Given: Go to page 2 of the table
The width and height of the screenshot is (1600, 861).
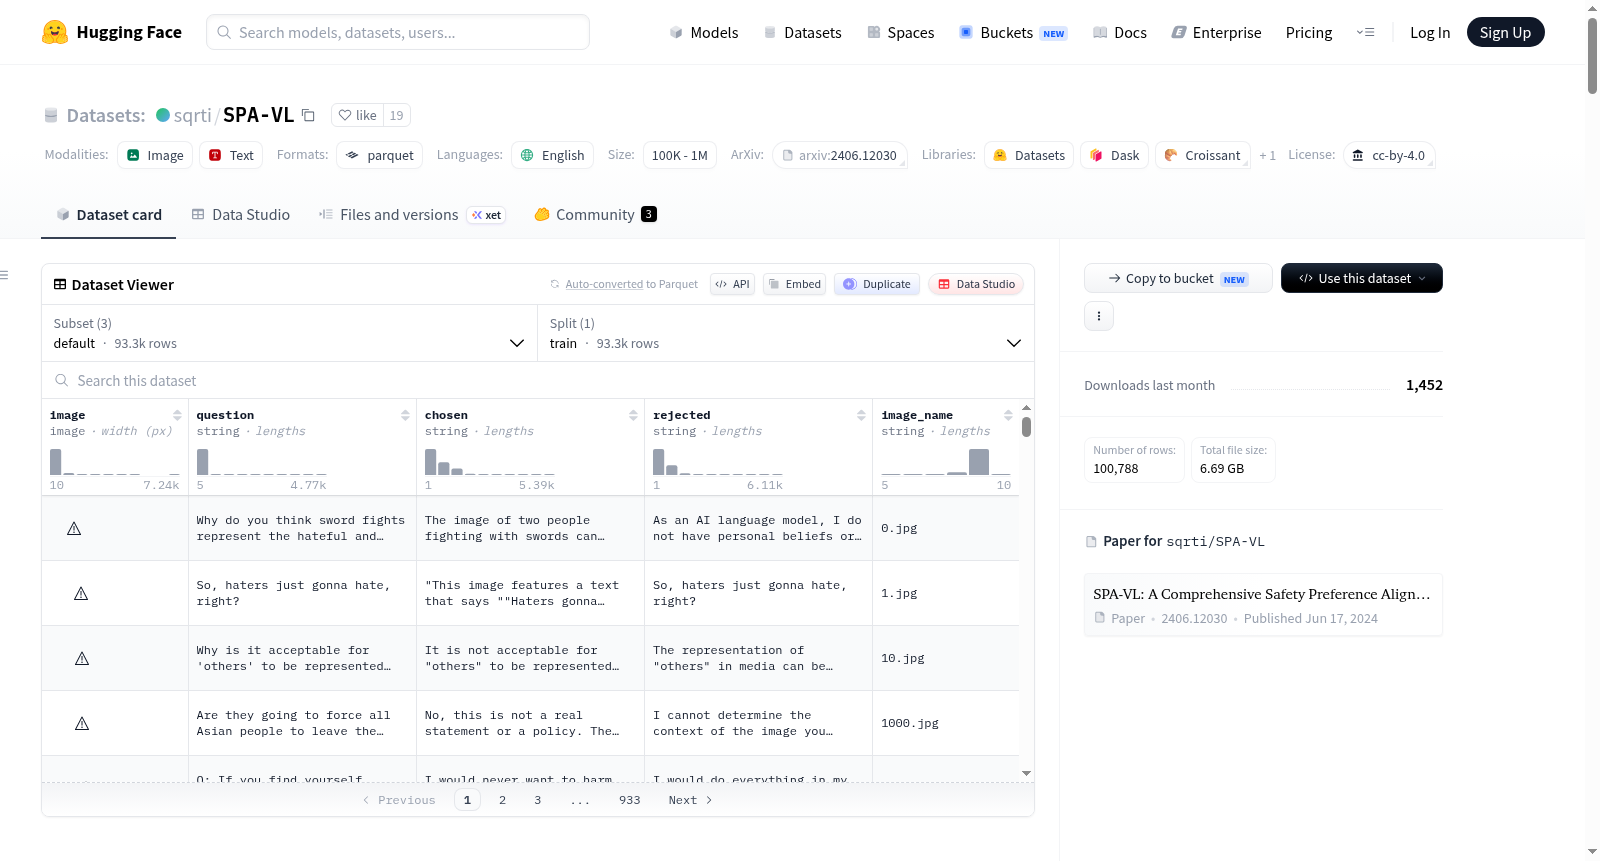Looking at the screenshot, I should tap(502, 800).
